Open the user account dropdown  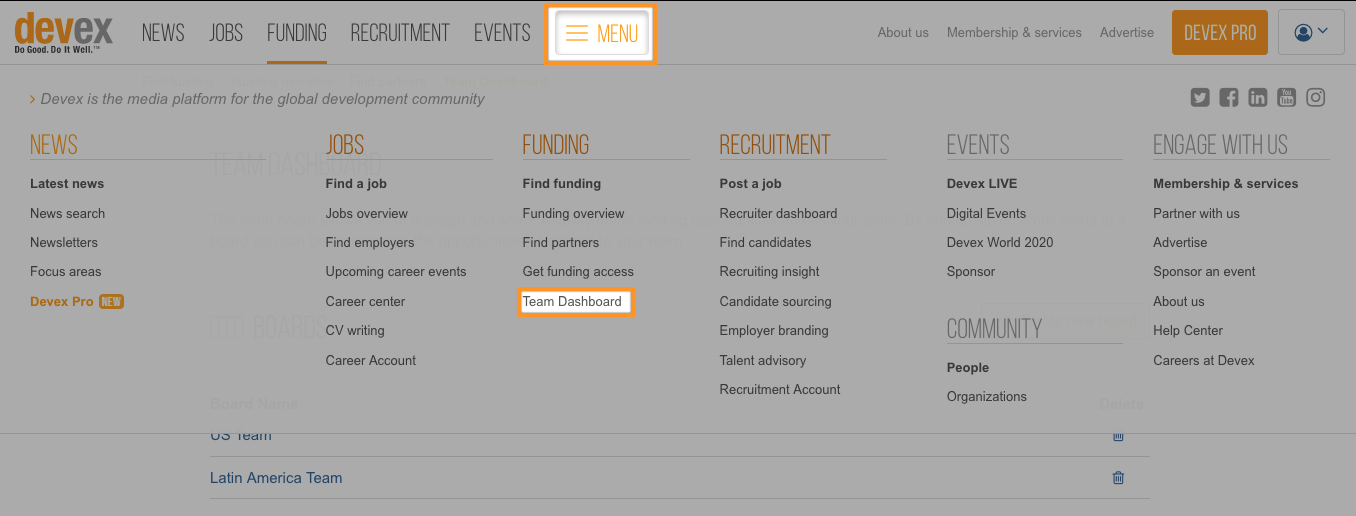(1311, 32)
